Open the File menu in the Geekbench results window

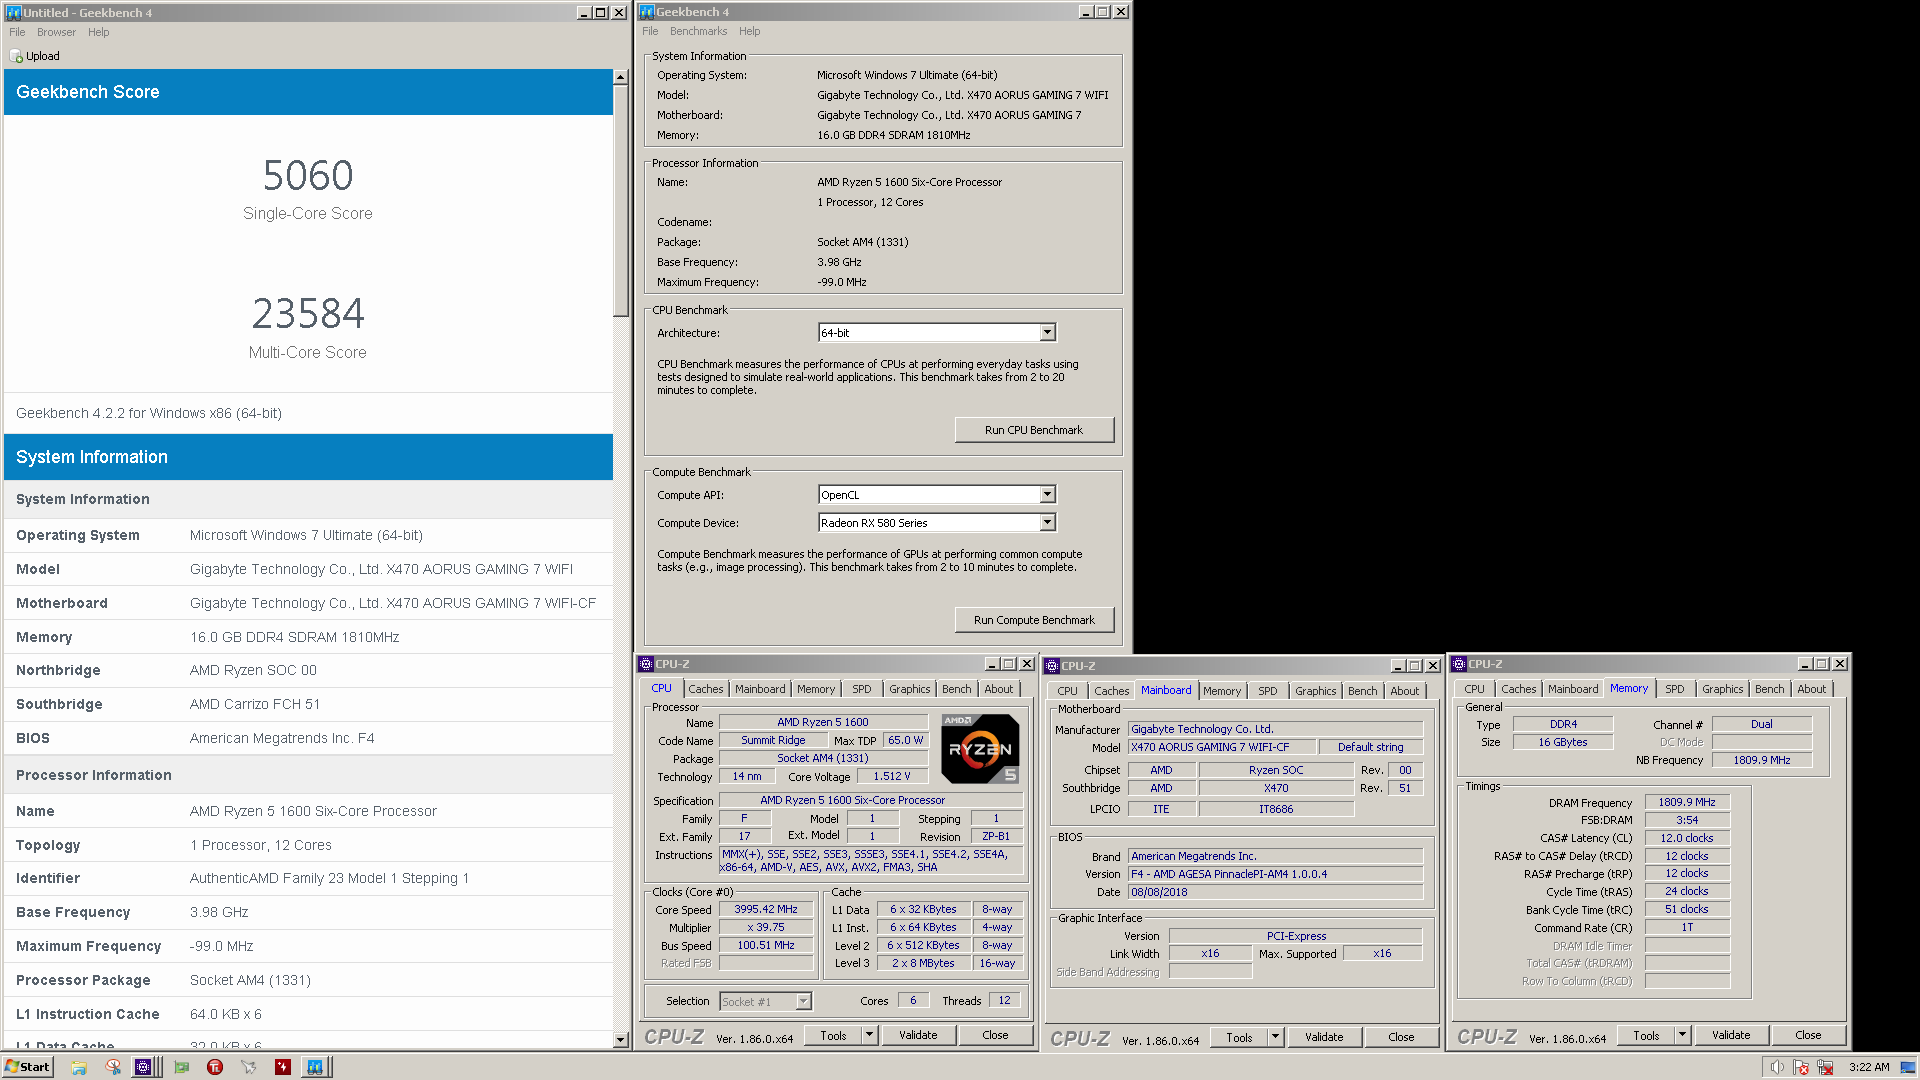(17, 32)
